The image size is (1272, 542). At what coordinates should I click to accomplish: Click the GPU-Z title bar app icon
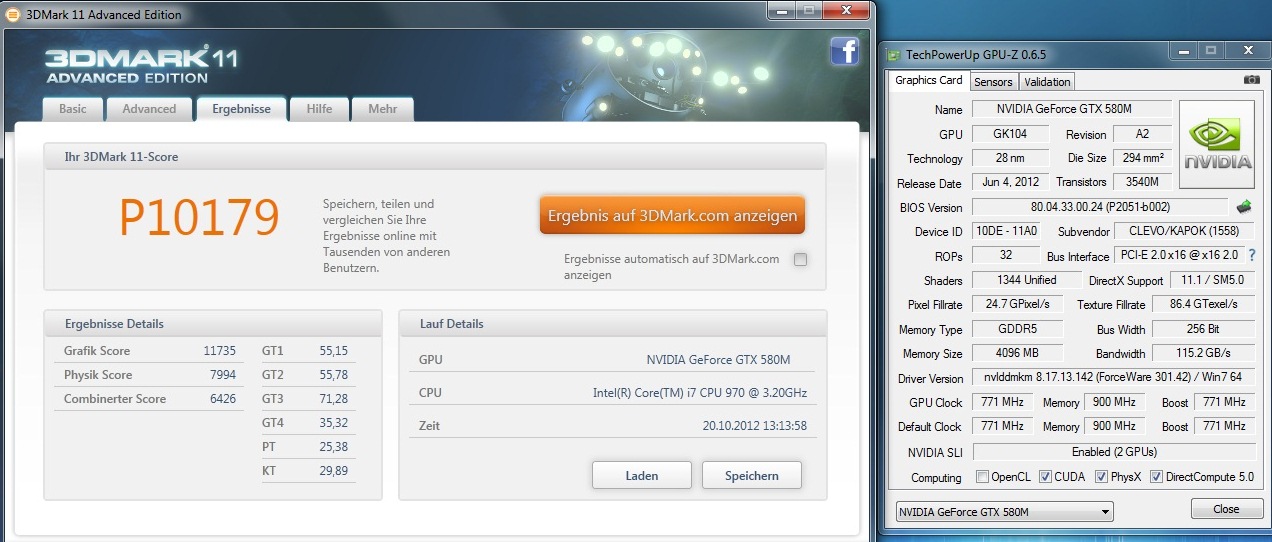(x=893, y=54)
